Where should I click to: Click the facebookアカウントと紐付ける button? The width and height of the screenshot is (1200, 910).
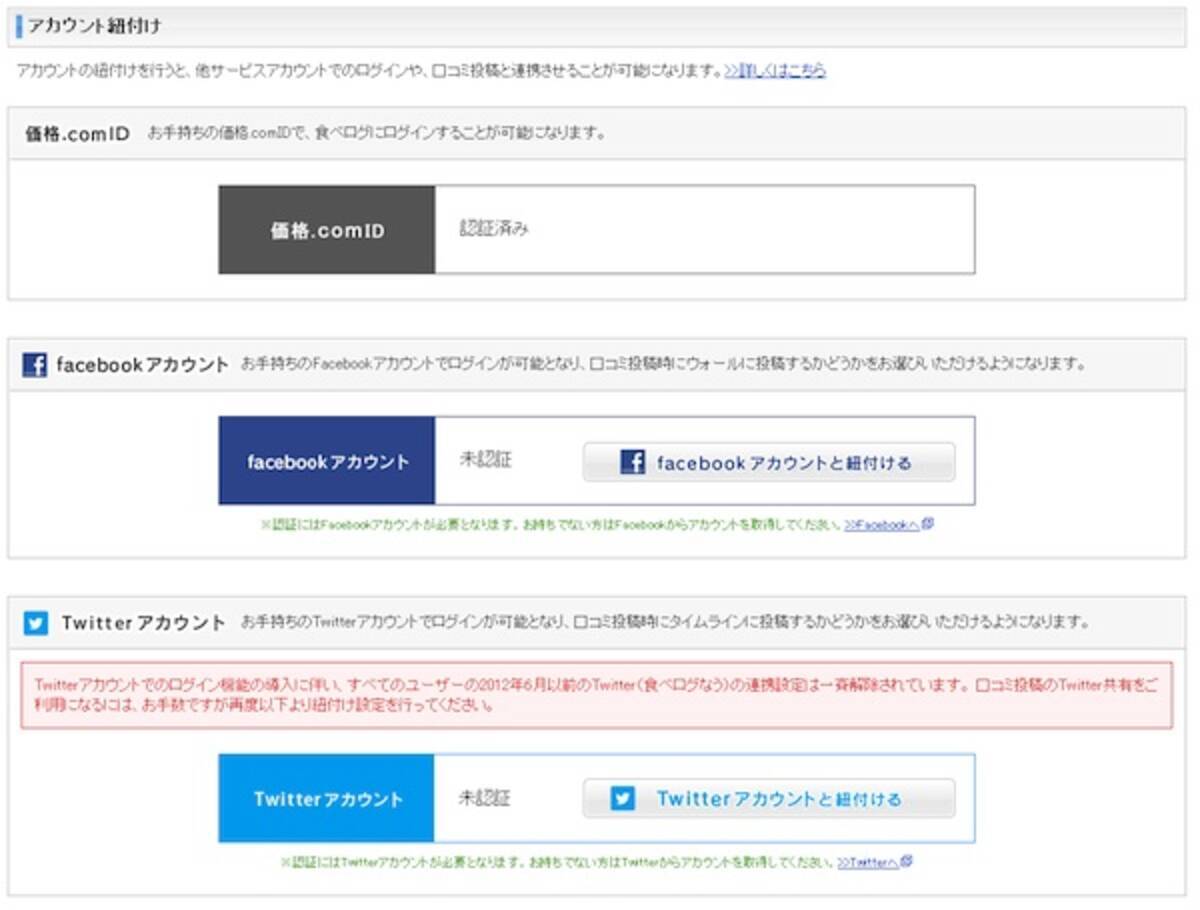pos(768,461)
